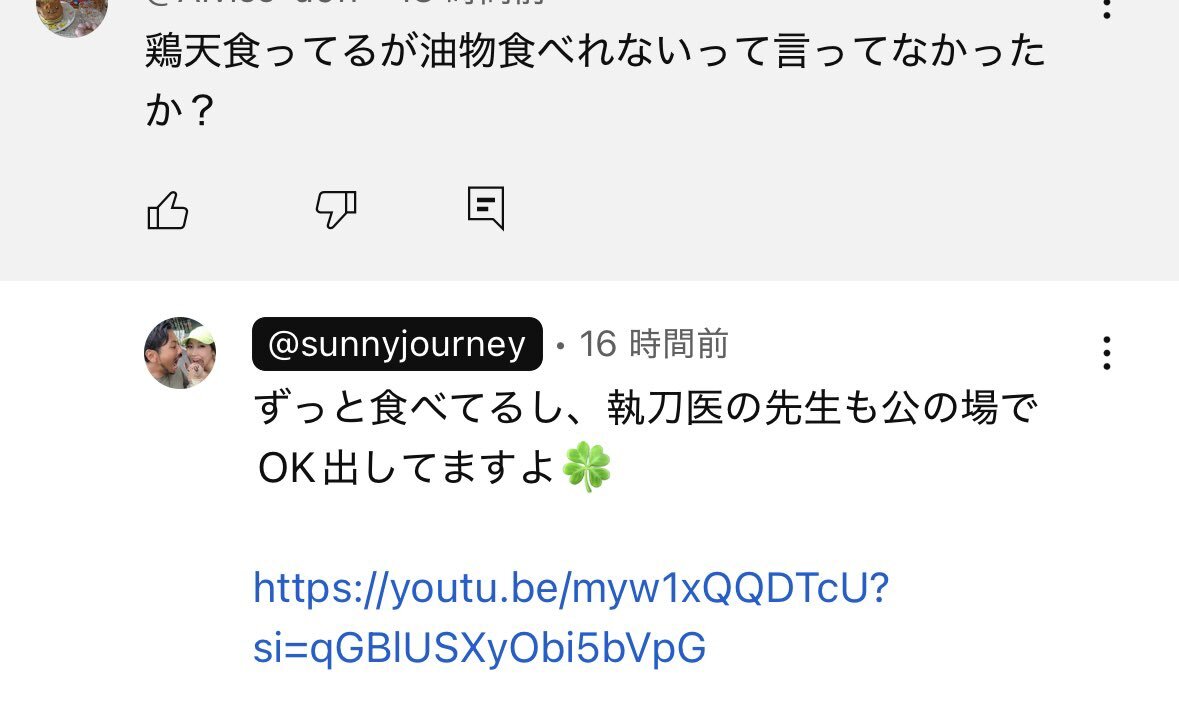Image resolution: width=1179 pixels, height=705 pixels.
Task: Tap the top commenter's partially visible avatar
Action: (x=72, y=12)
